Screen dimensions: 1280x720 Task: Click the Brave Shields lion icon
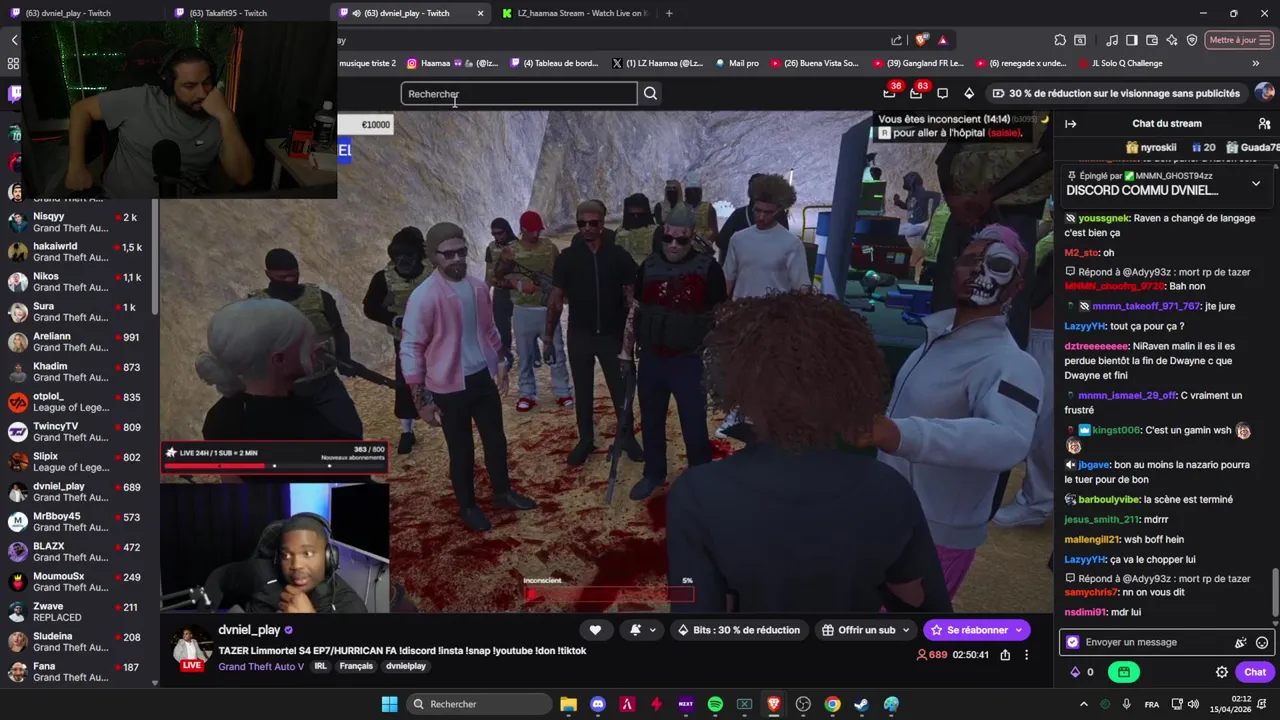click(921, 40)
